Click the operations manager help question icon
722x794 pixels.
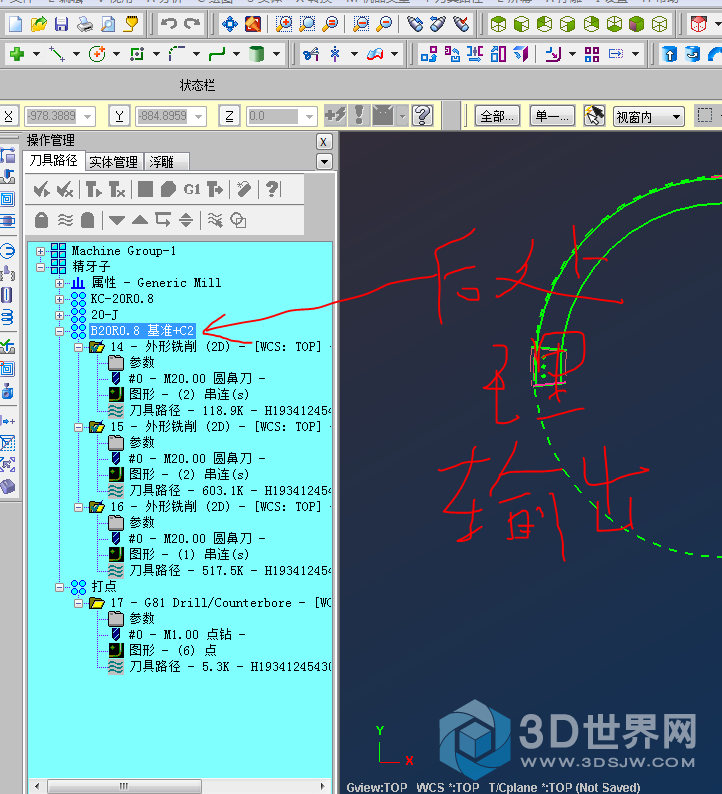tap(272, 190)
